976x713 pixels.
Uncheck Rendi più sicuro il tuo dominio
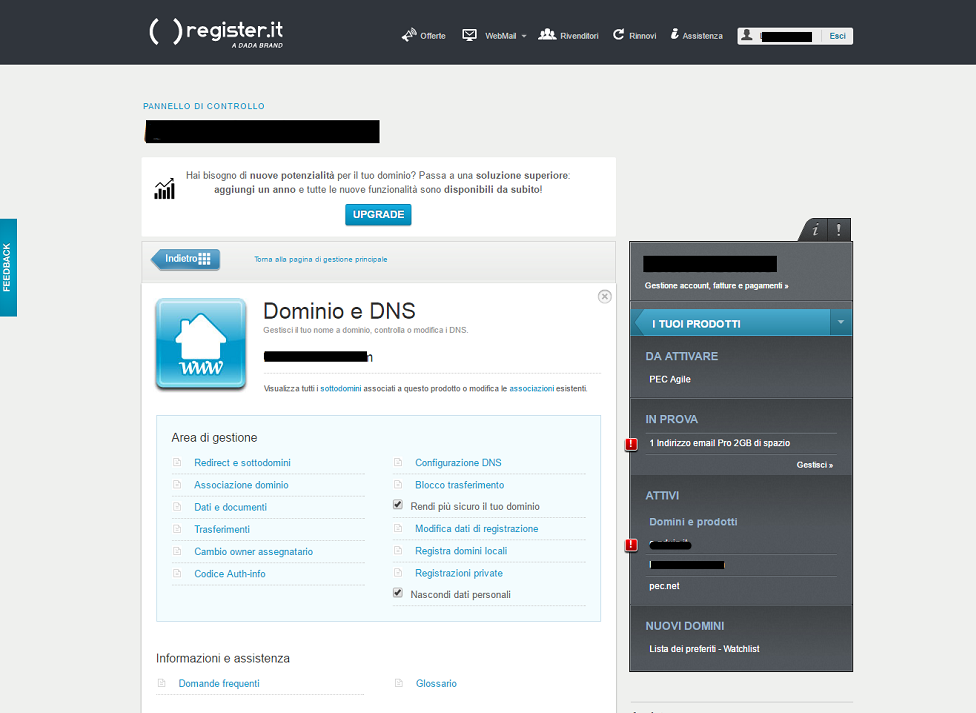[396, 505]
